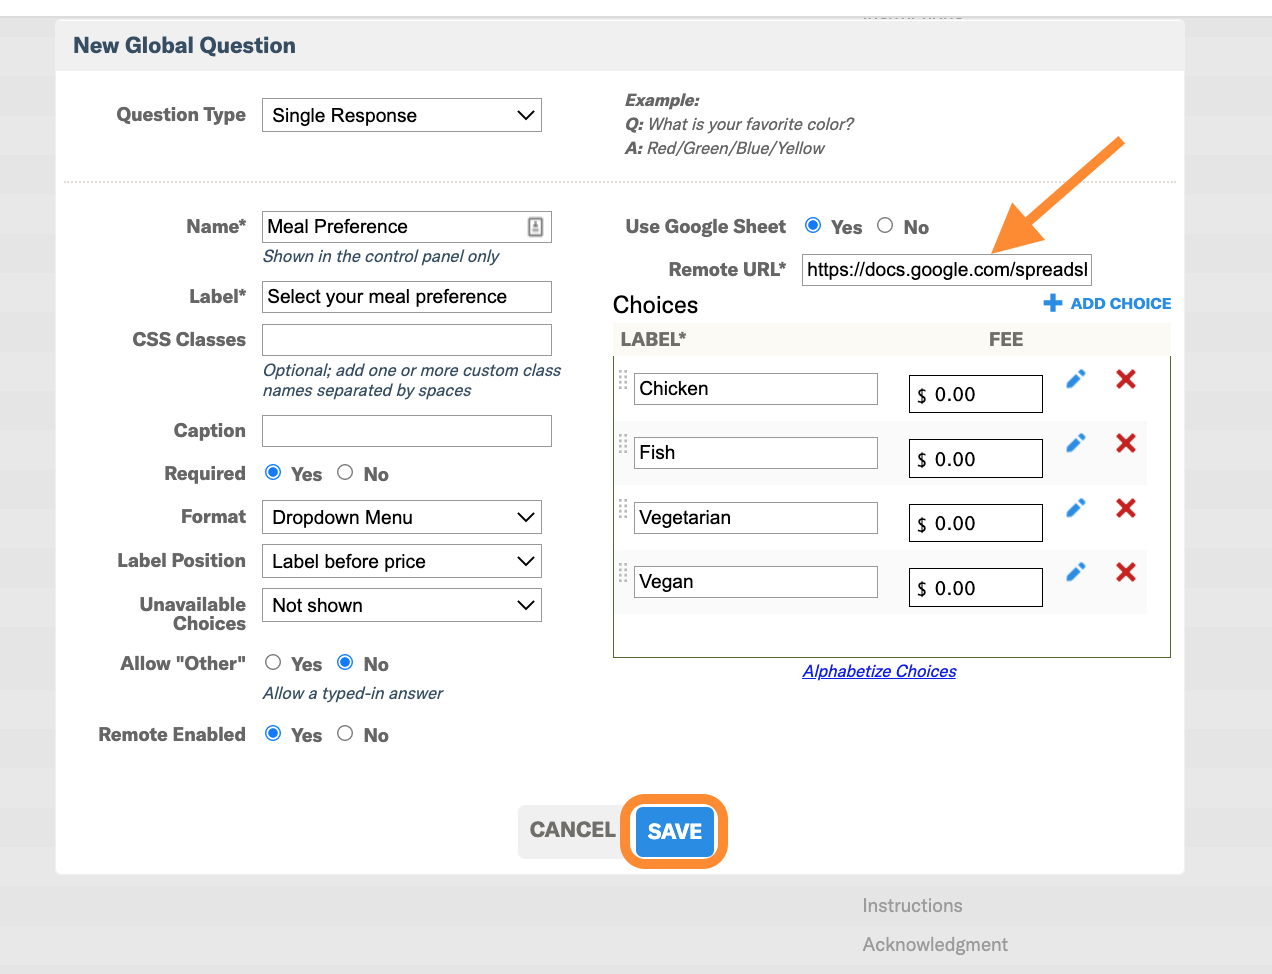Select No for Remote Enabled
The width and height of the screenshot is (1272, 974).
tap(345, 734)
